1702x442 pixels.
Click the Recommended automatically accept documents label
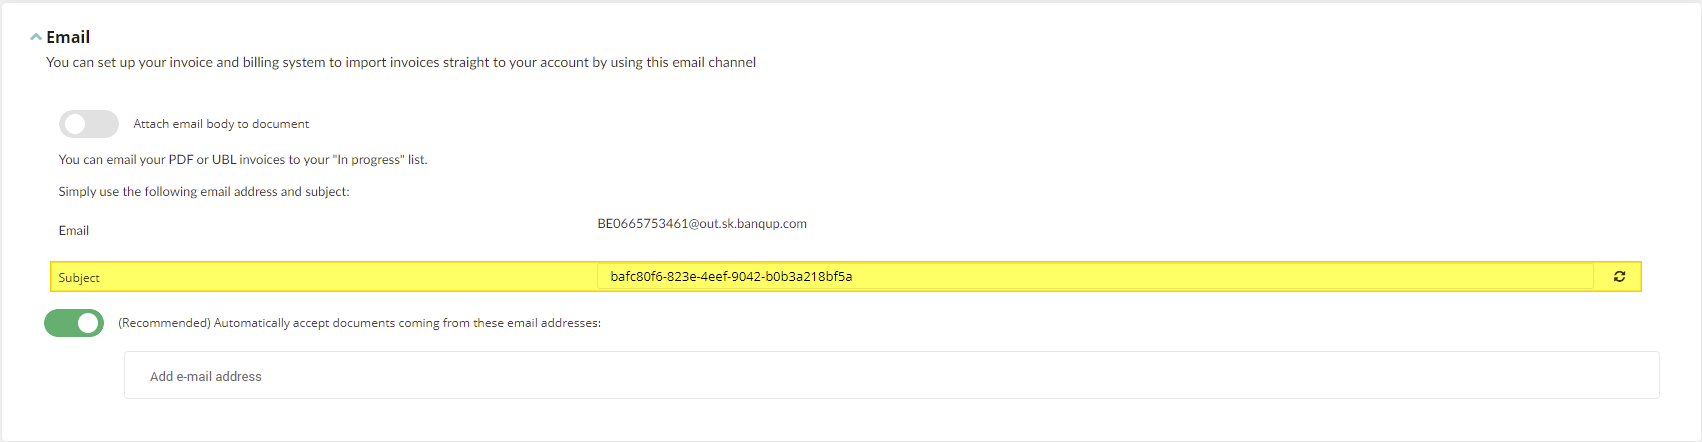(x=360, y=323)
